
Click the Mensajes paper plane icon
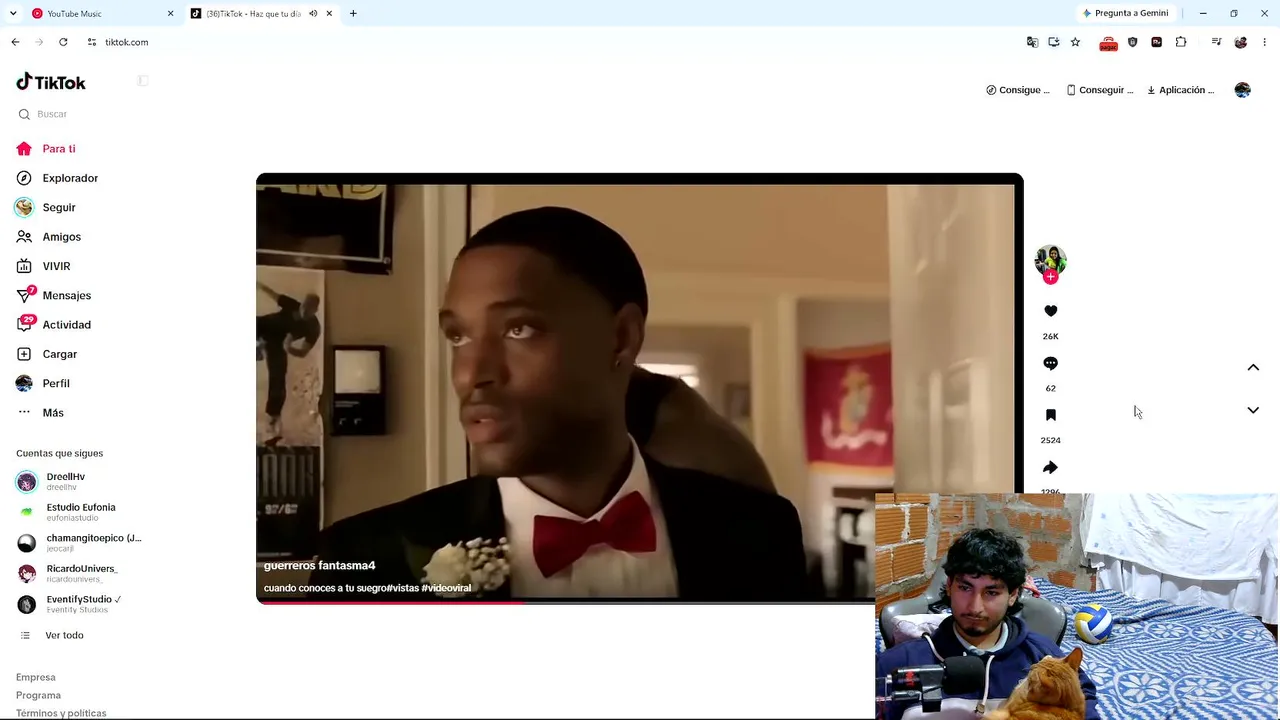click(24, 295)
